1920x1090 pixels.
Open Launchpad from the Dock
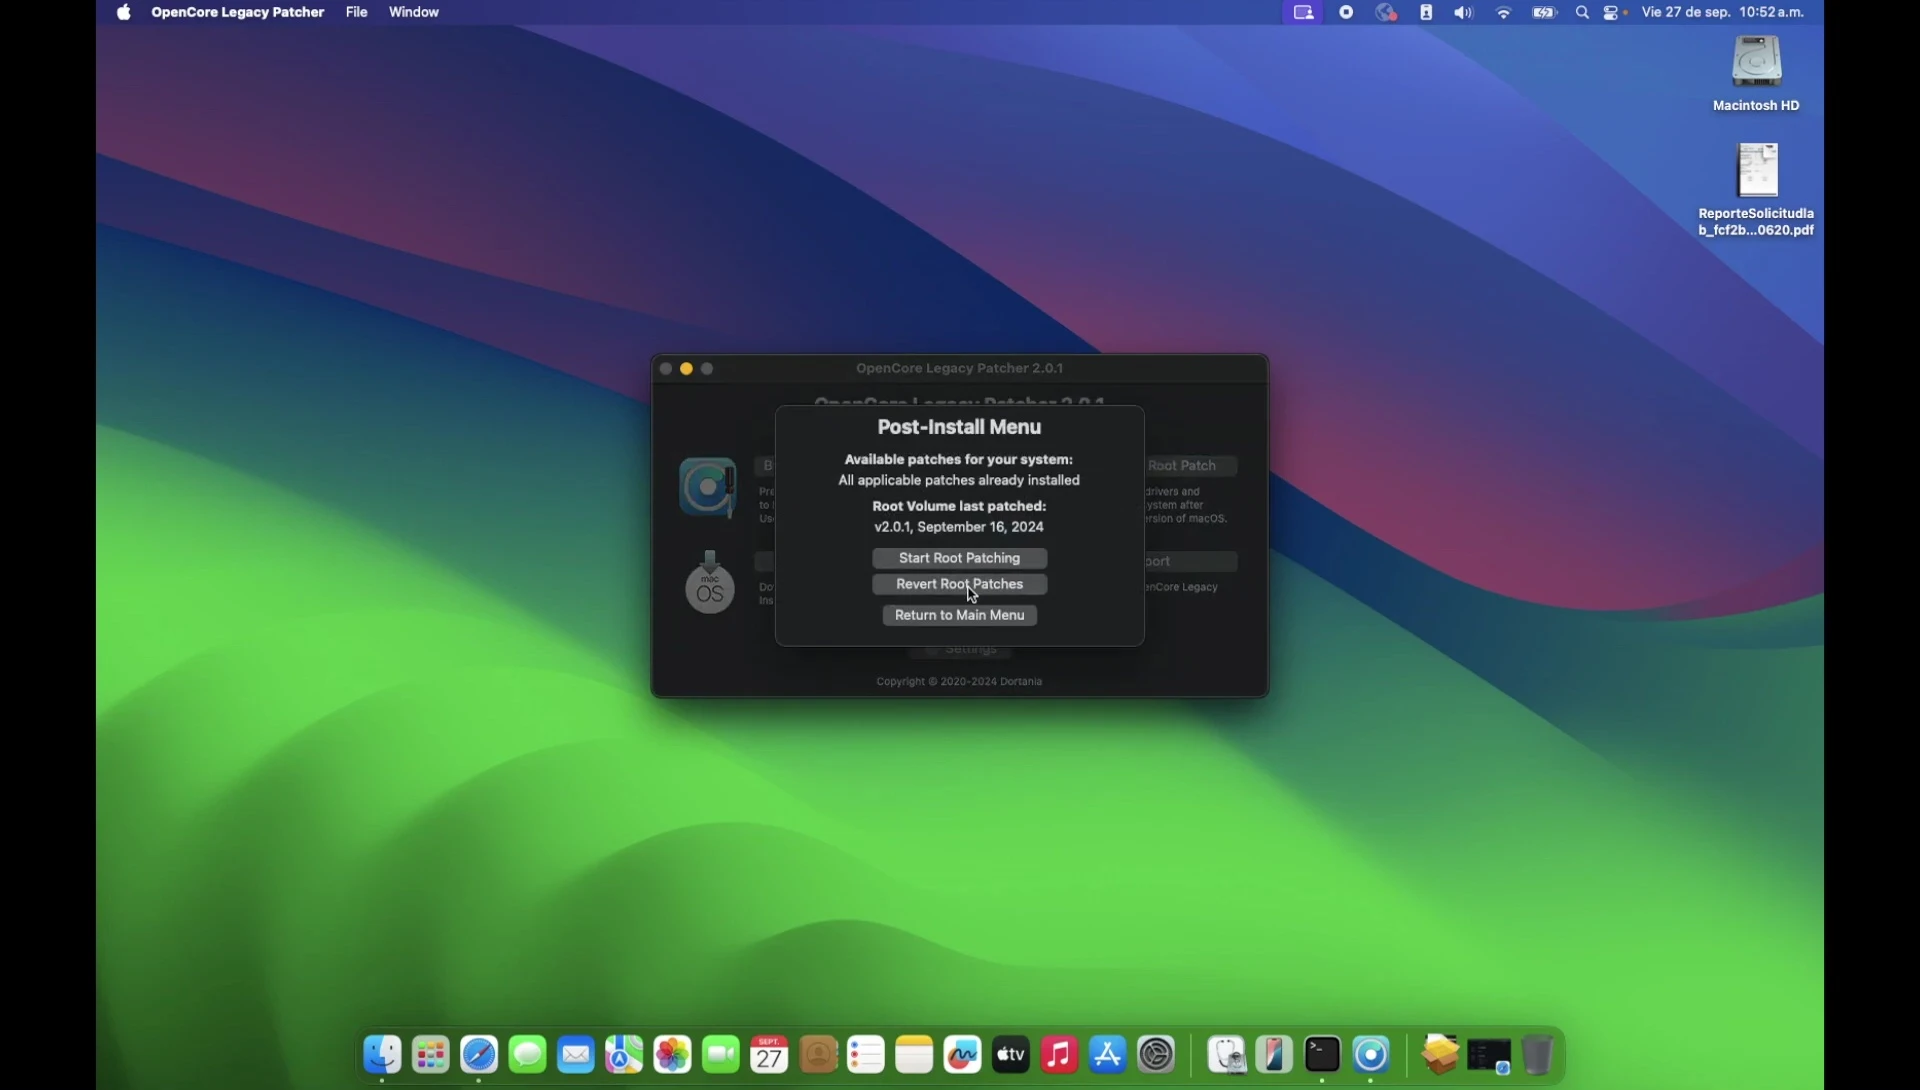tap(431, 1054)
